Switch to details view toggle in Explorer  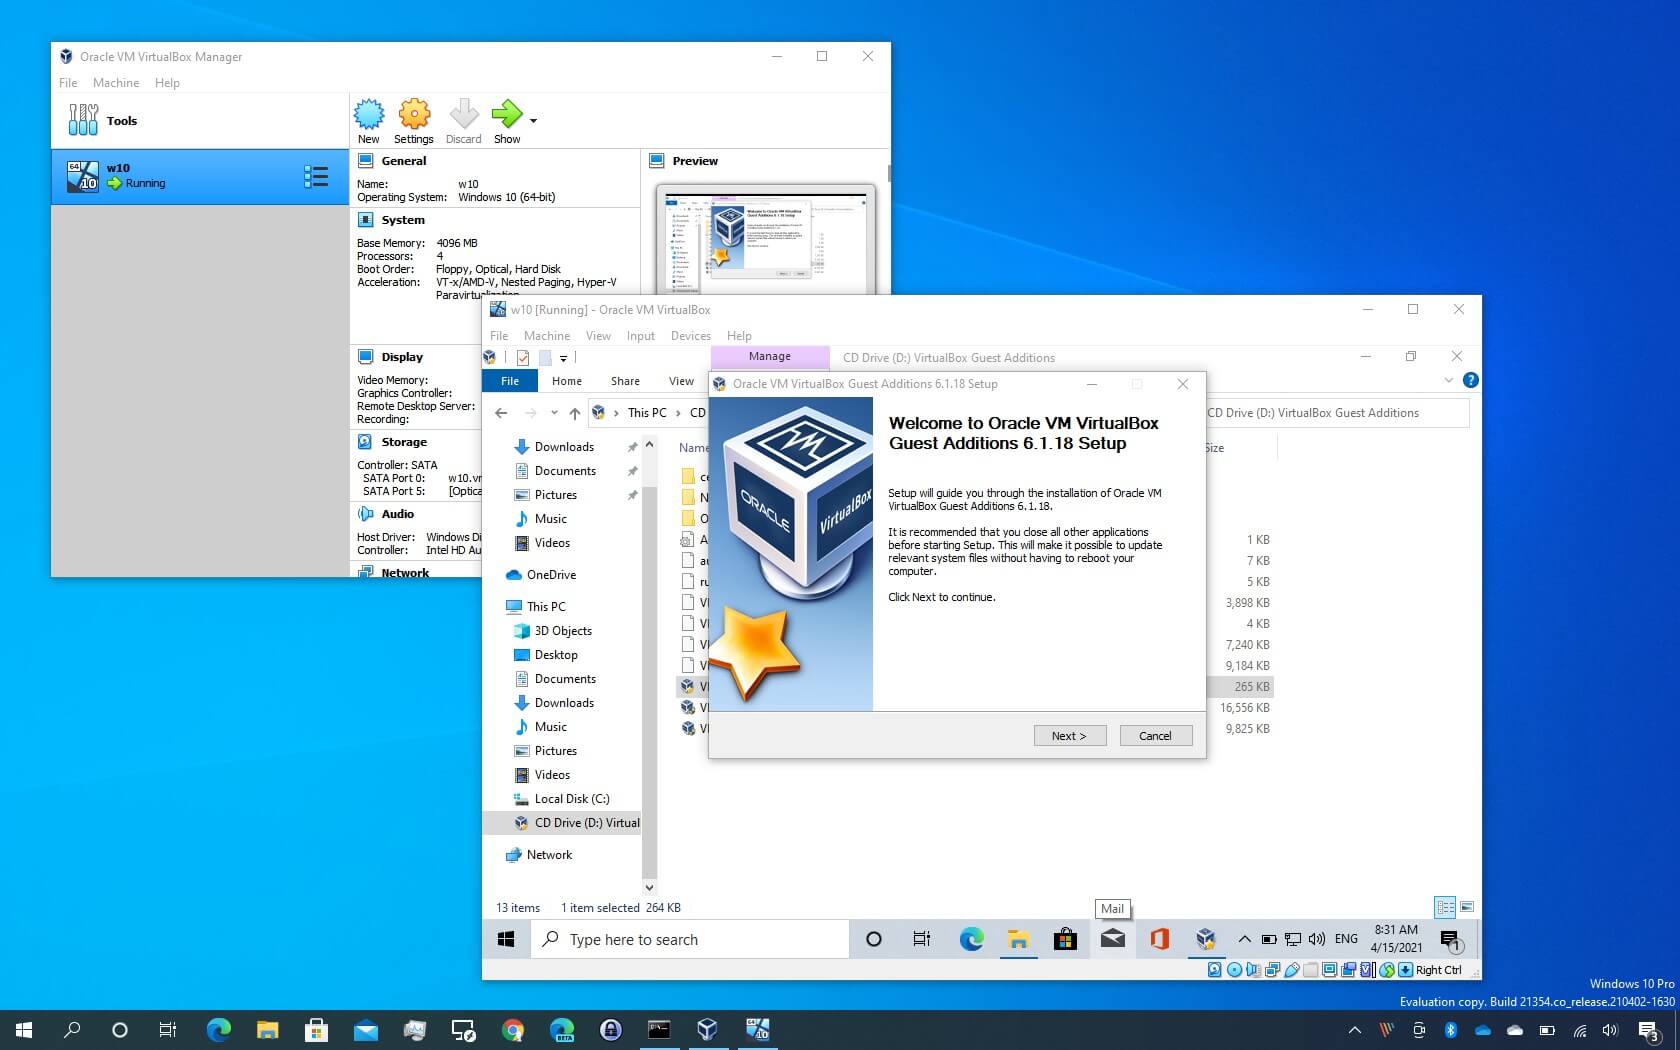(x=1445, y=907)
